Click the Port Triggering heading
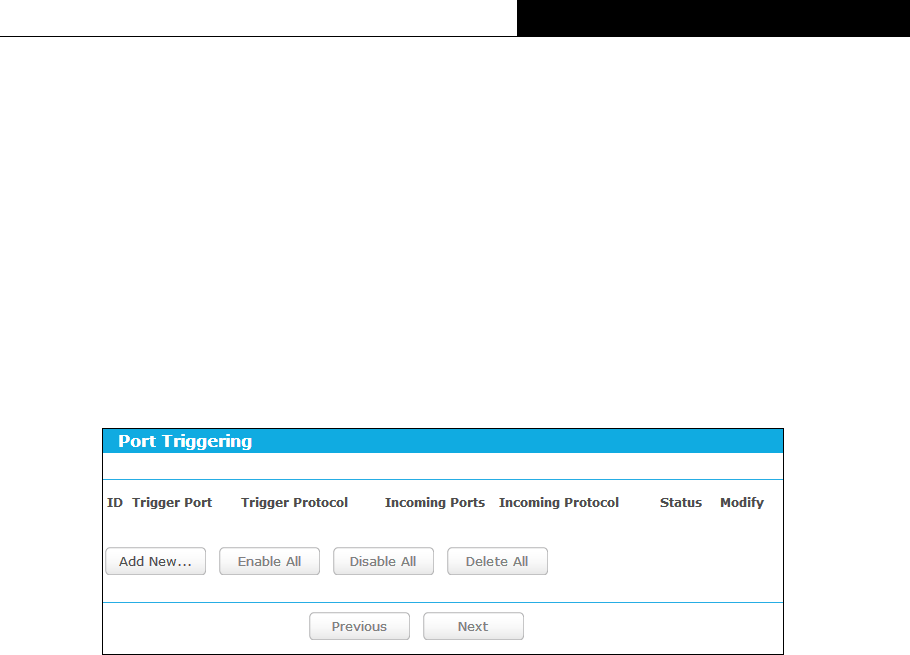This screenshot has height=655, width=910. click(185, 442)
